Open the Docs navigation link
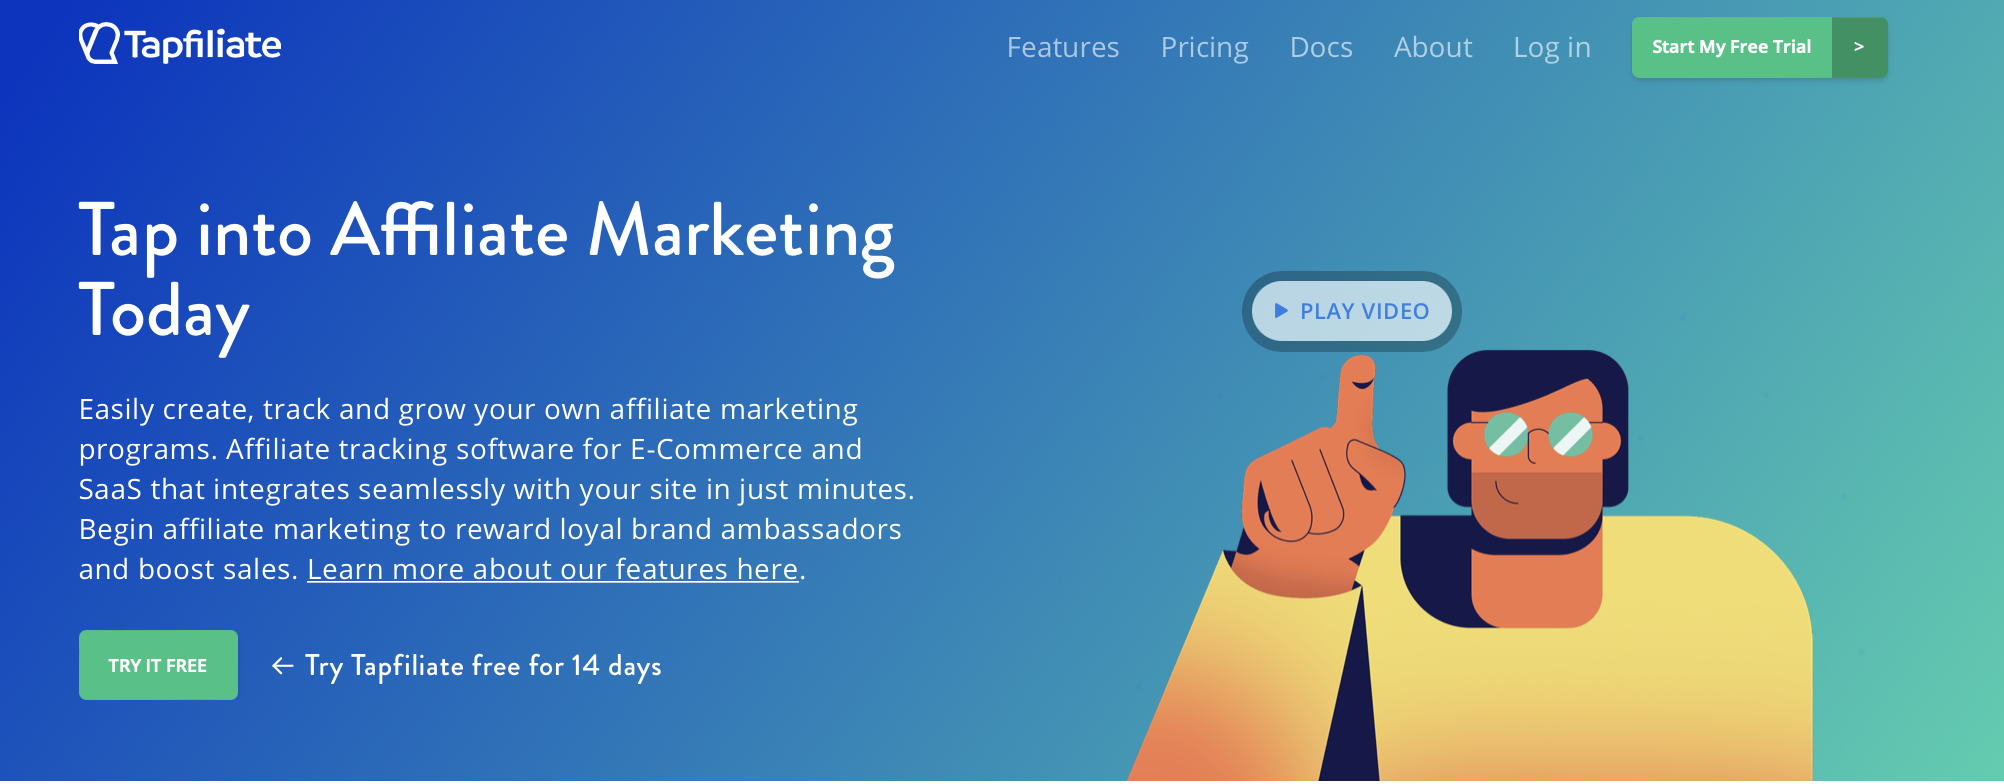This screenshot has width=2004, height=784. pyautogui.click(x=1321, y=47)
